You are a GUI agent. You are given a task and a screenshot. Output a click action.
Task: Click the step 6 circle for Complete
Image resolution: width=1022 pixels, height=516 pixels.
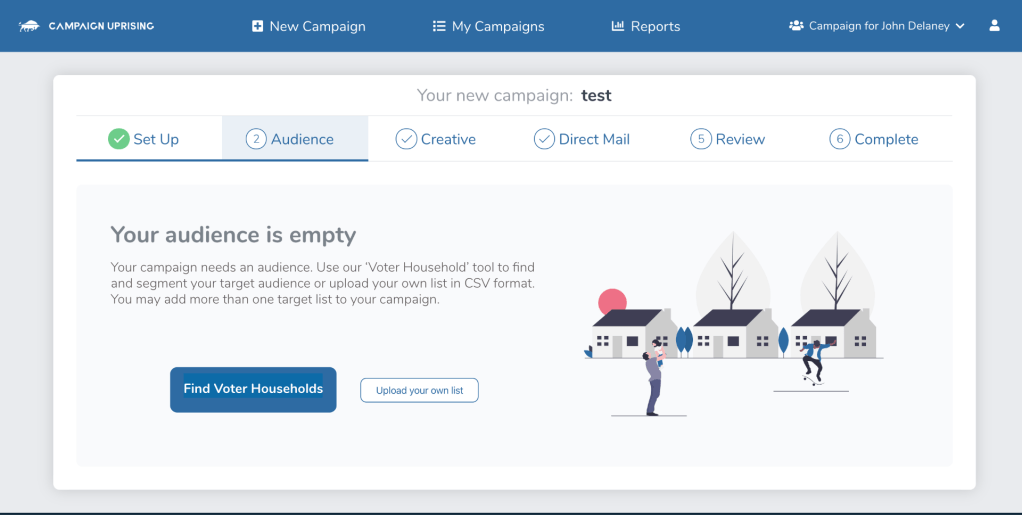(x=840, y=139)
